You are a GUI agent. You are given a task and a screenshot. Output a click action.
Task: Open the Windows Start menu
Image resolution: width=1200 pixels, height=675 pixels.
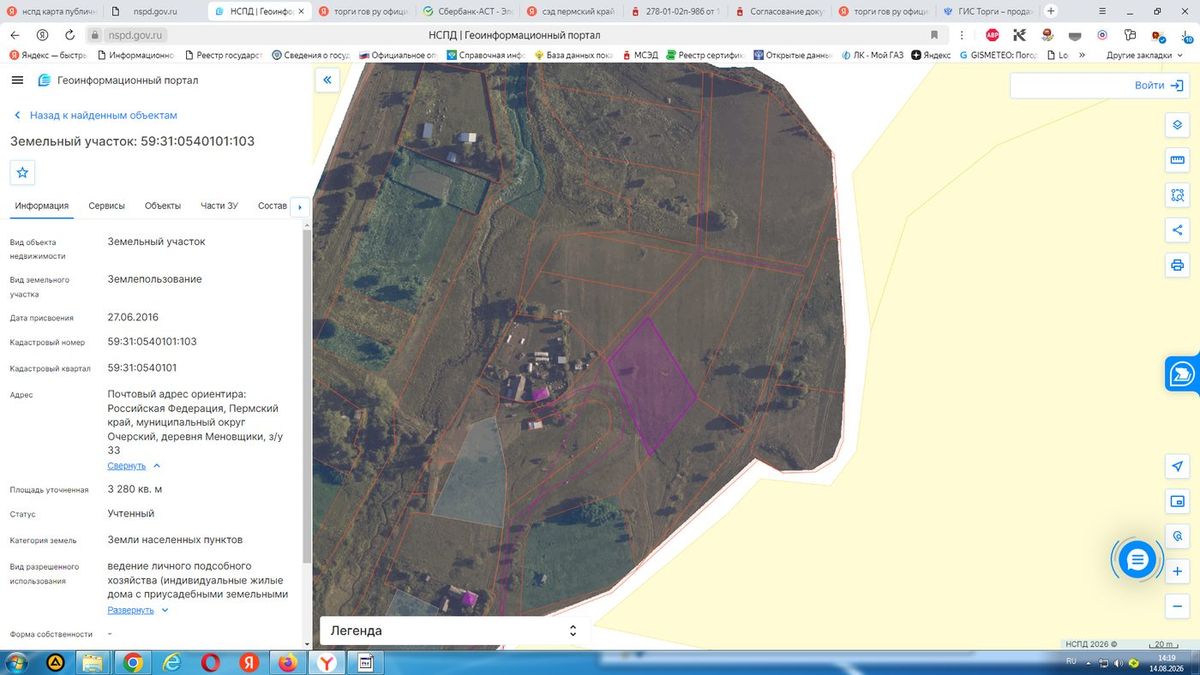(18, 662)
